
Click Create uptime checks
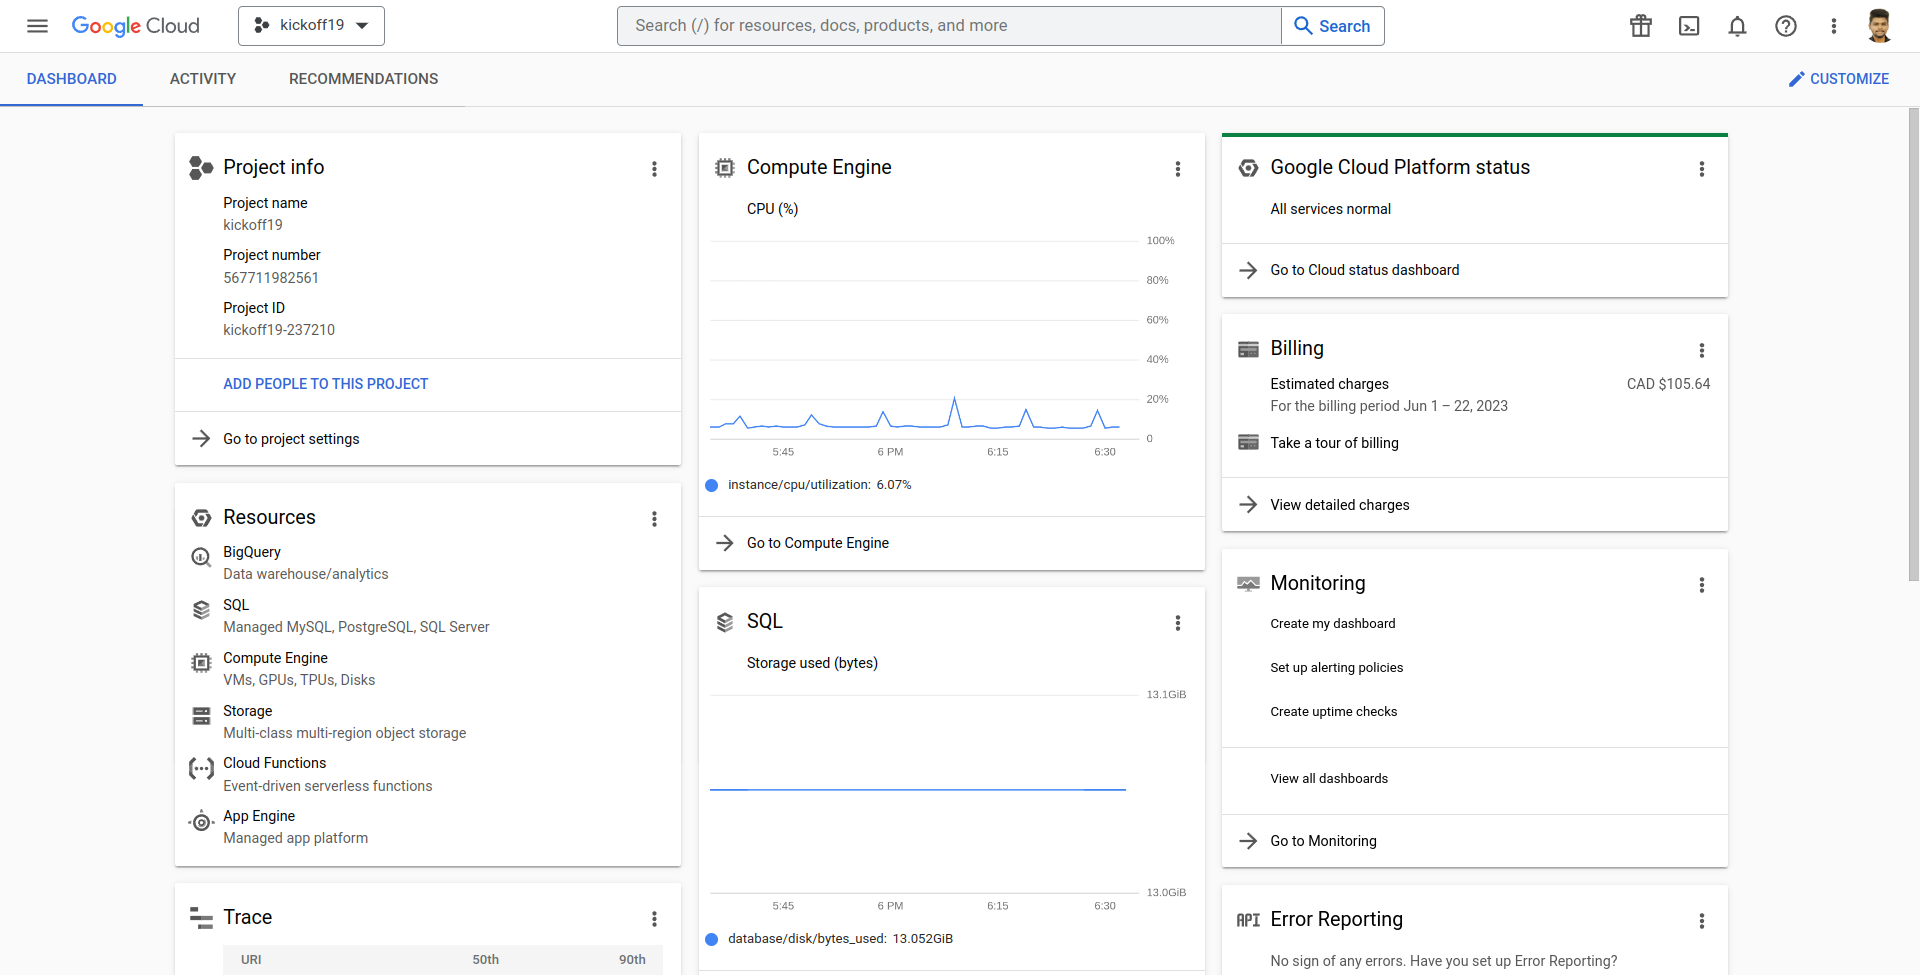click(x=1334, y=711)
